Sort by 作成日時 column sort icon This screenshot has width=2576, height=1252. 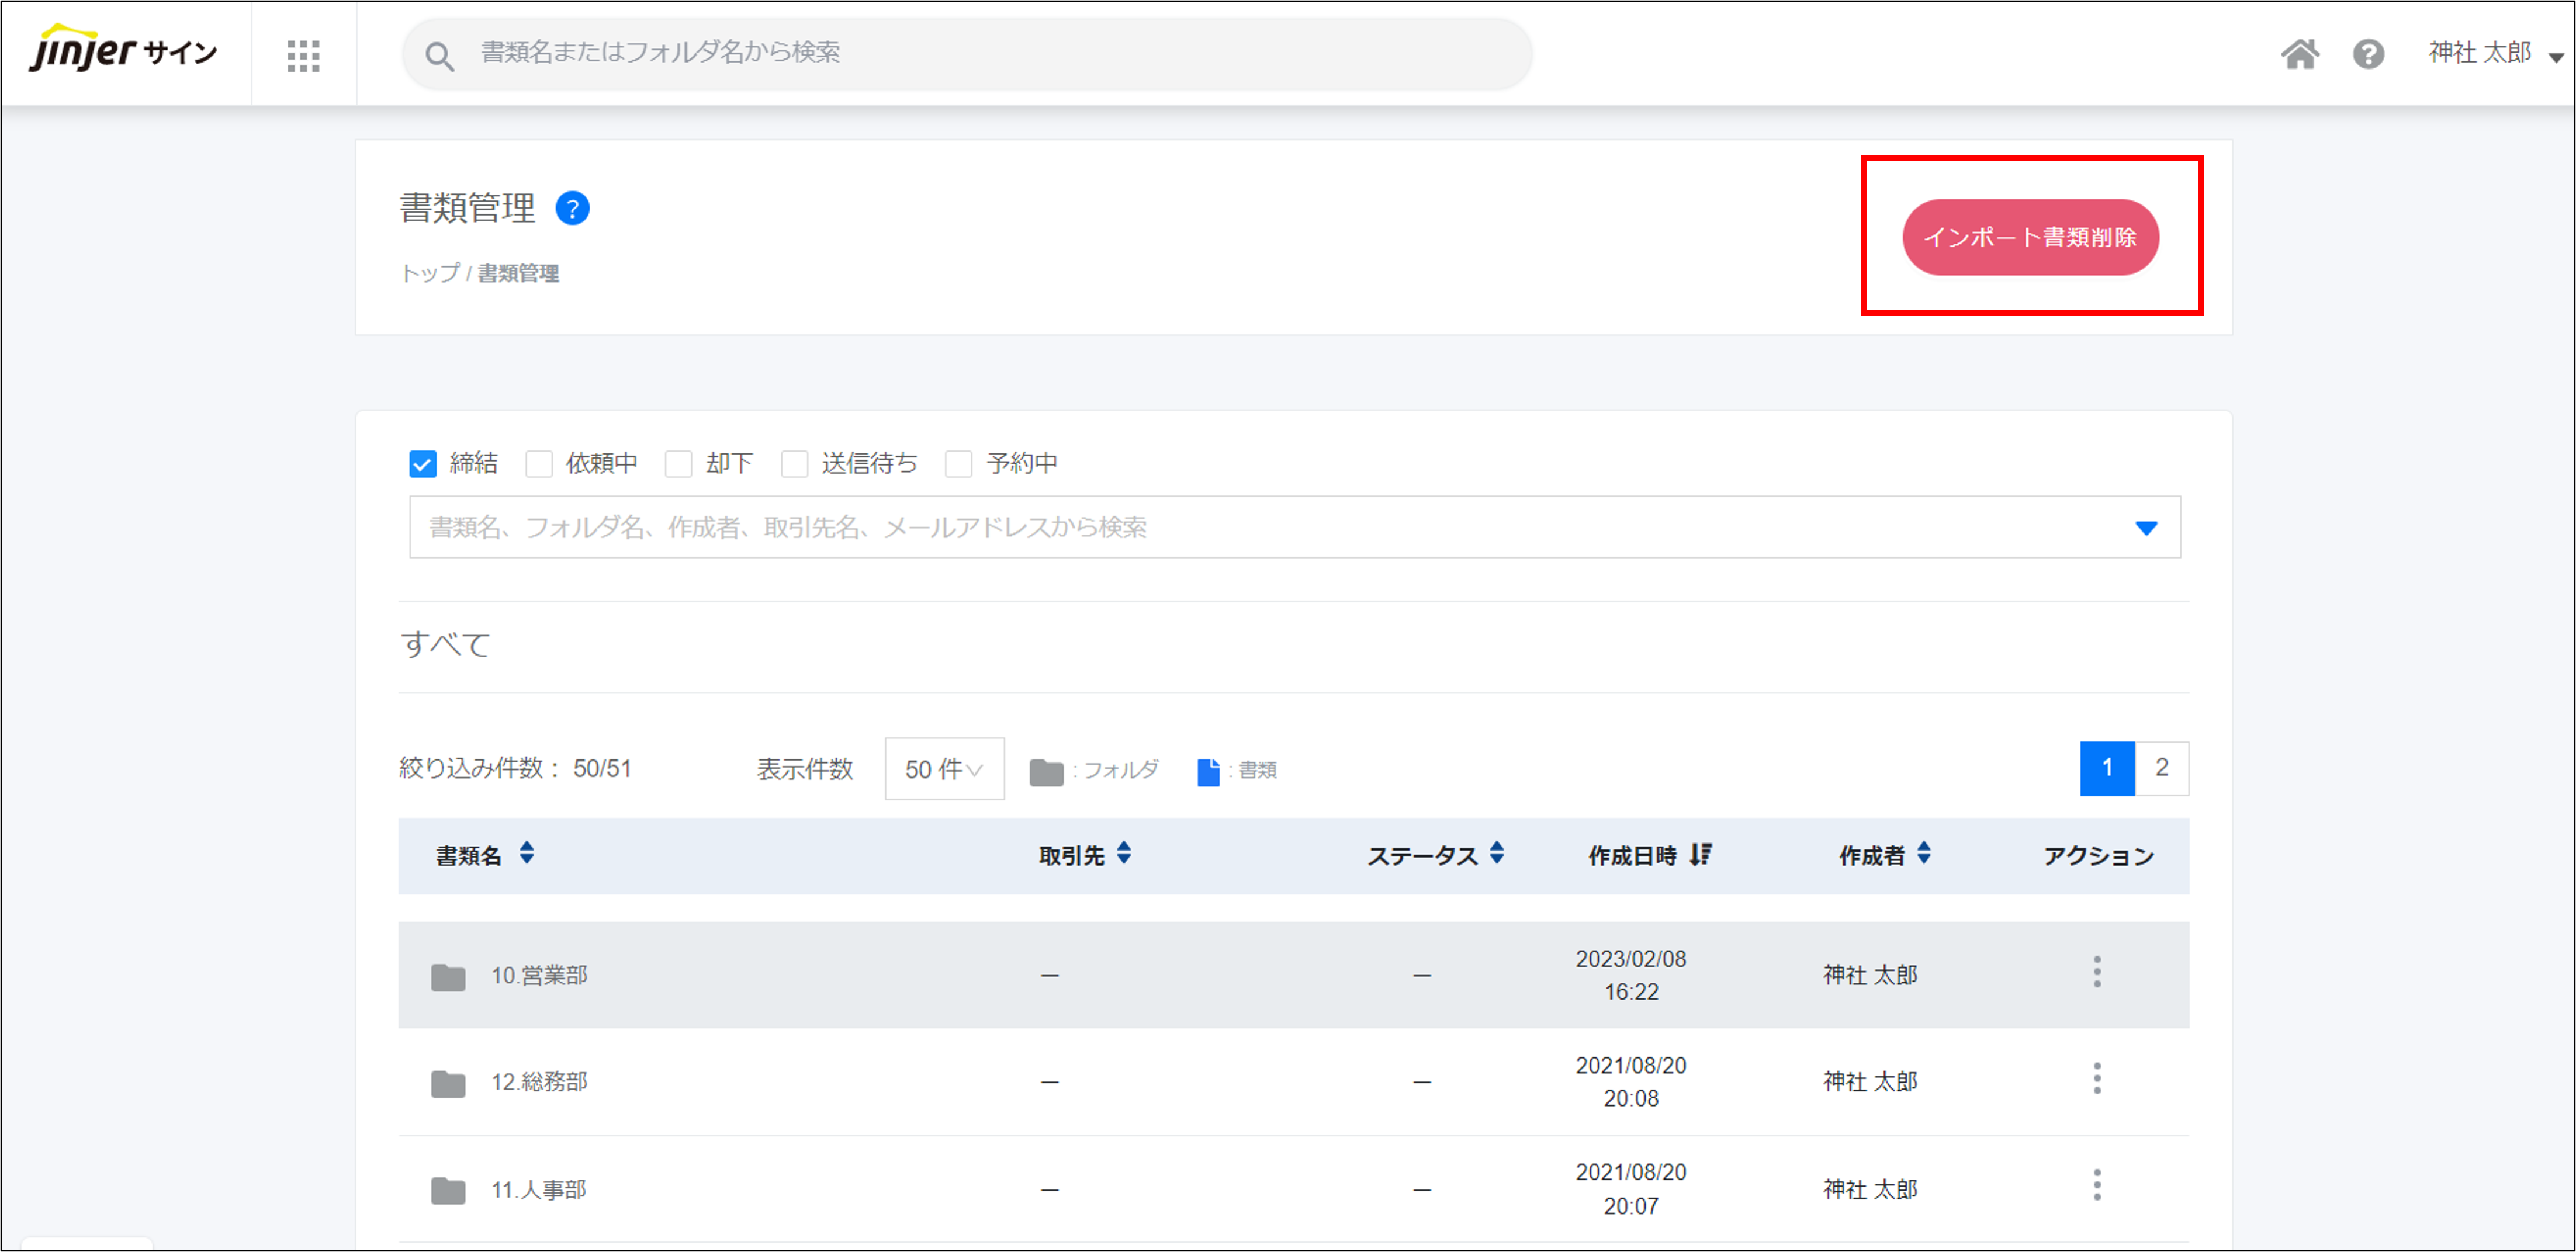pos(1700,855)
